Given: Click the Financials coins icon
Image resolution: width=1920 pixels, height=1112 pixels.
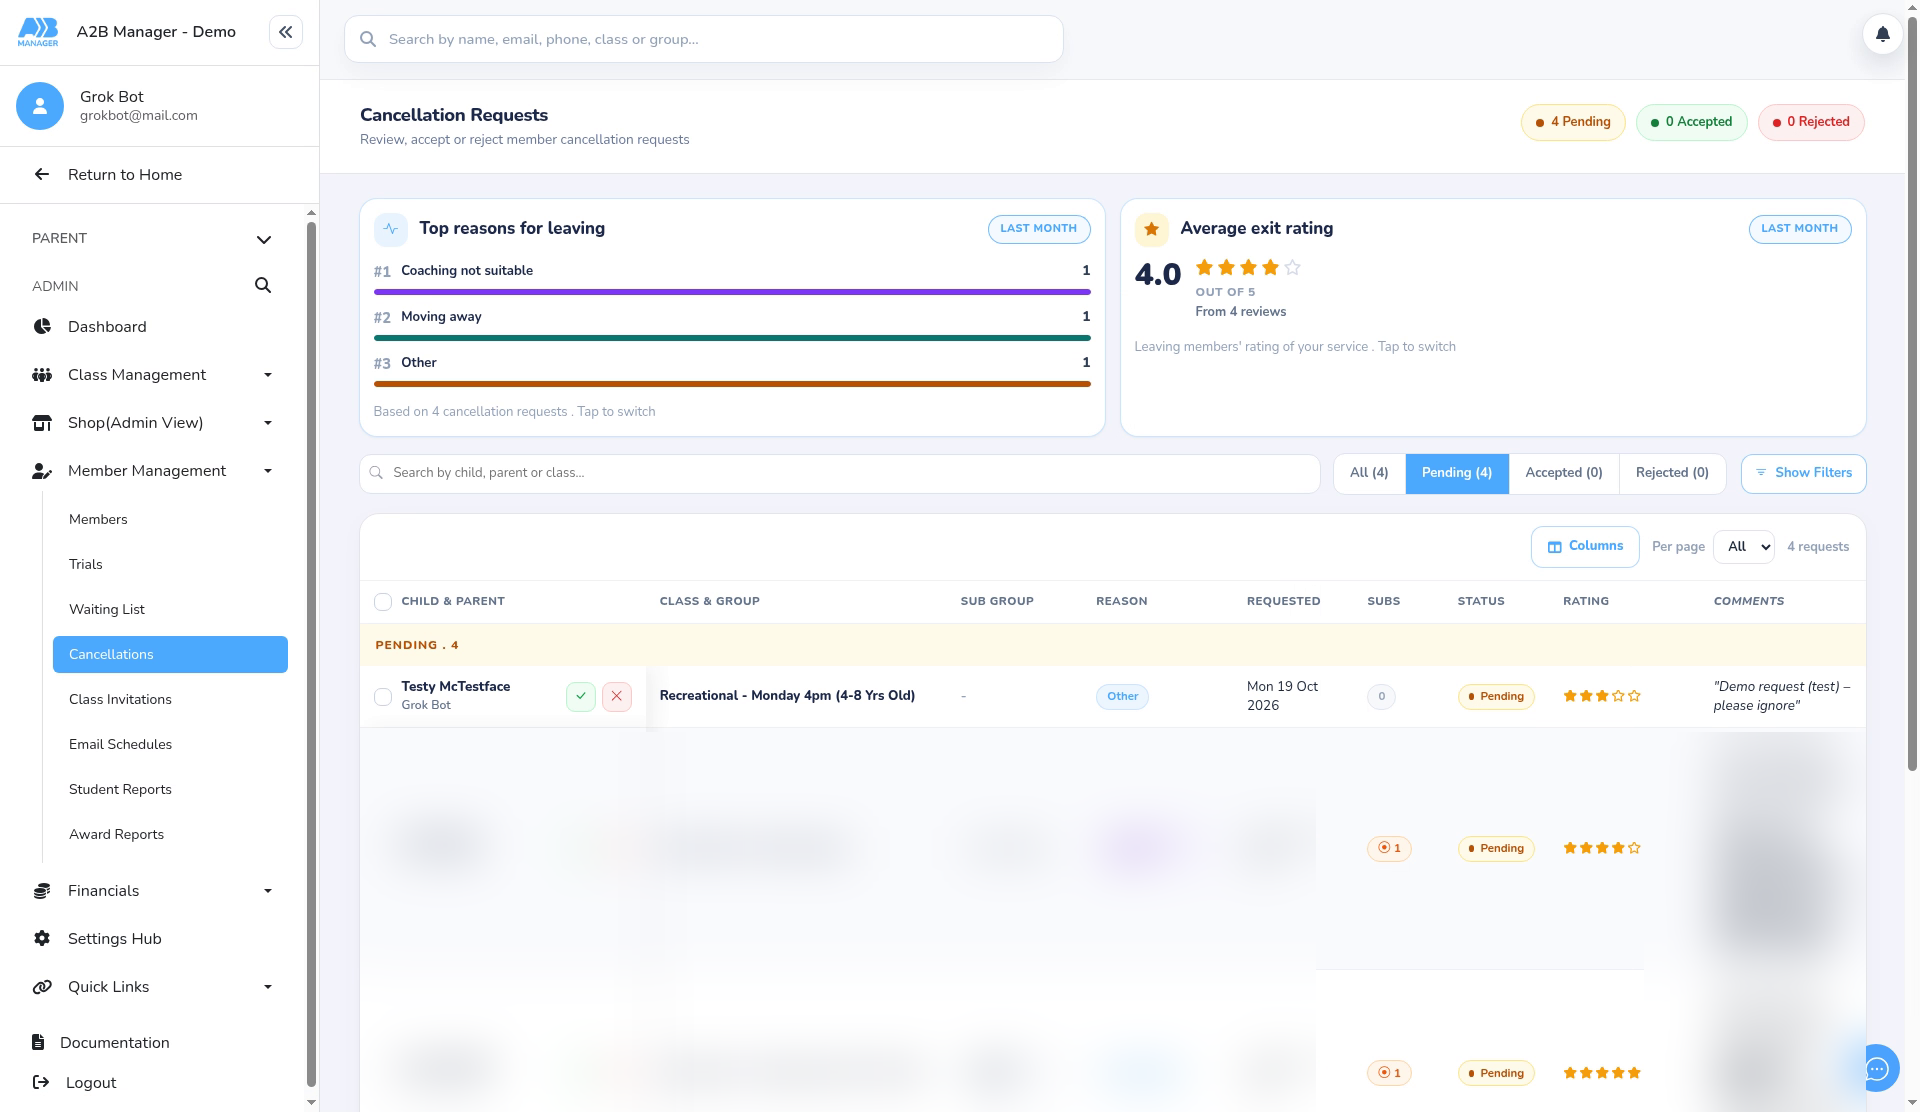Looking at the screenshot, I should click(x=42, y=891).
